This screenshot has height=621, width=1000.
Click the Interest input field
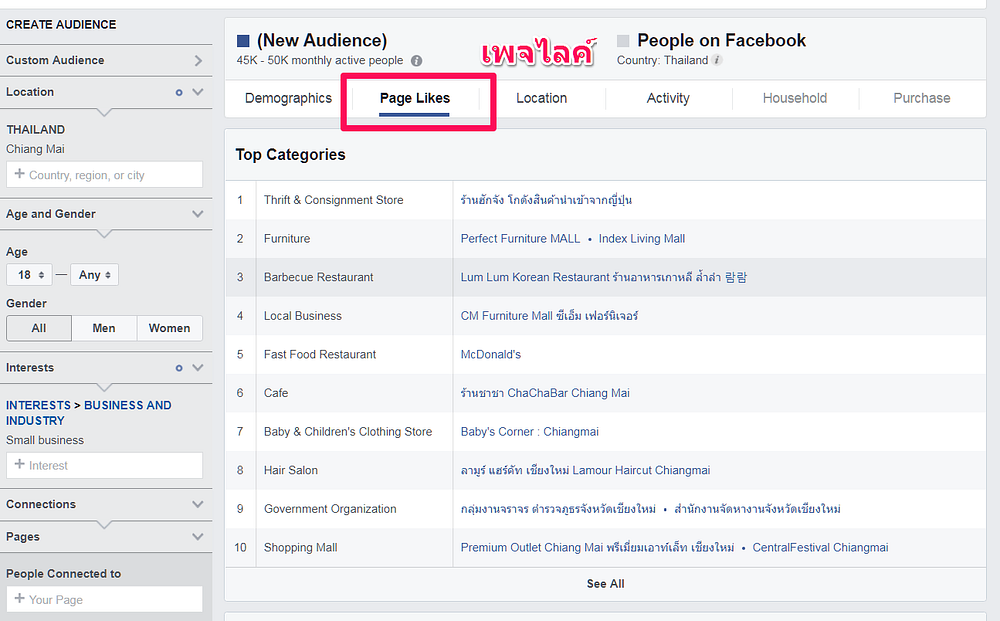click(x=105, y=465)
